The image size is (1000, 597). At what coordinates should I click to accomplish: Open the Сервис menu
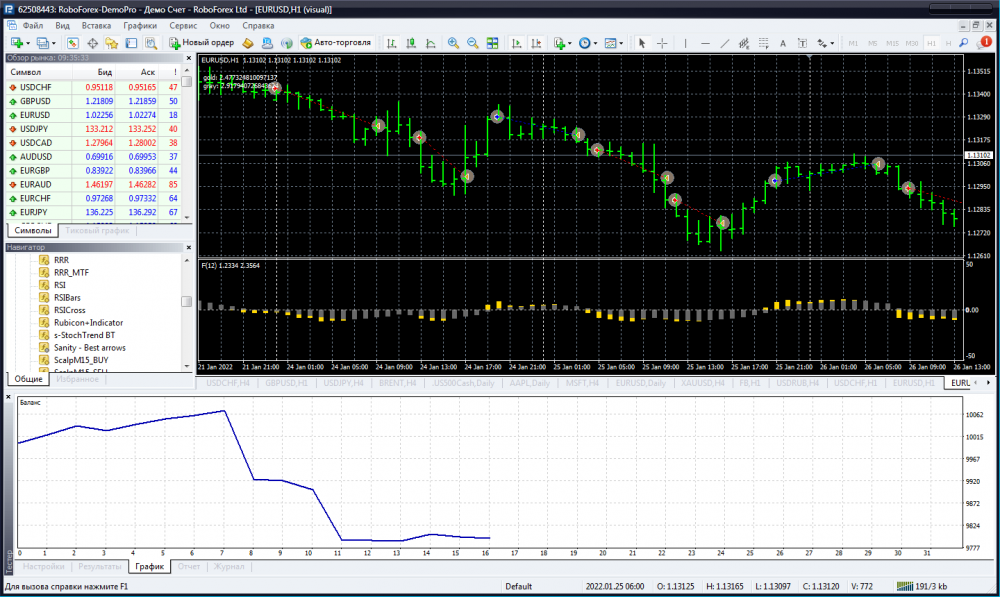point(183,26)
